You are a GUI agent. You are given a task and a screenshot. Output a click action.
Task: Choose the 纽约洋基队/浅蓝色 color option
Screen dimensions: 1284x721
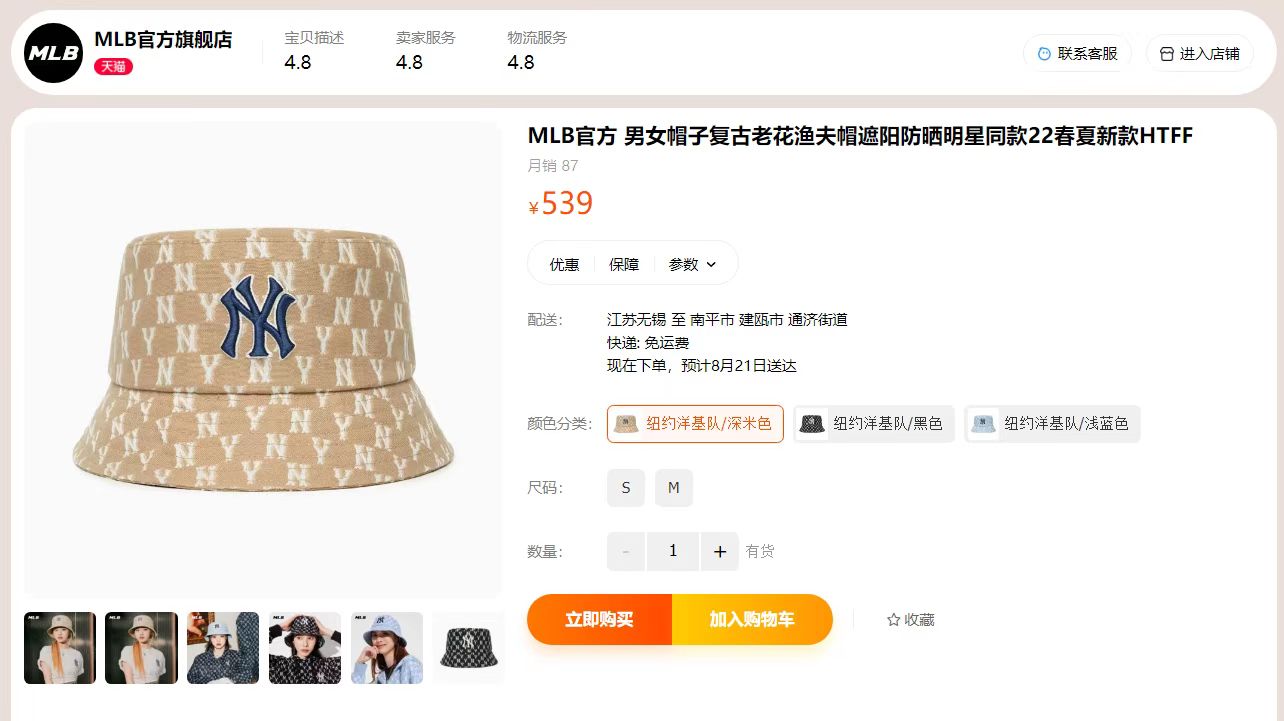[x=1052, y=424]
